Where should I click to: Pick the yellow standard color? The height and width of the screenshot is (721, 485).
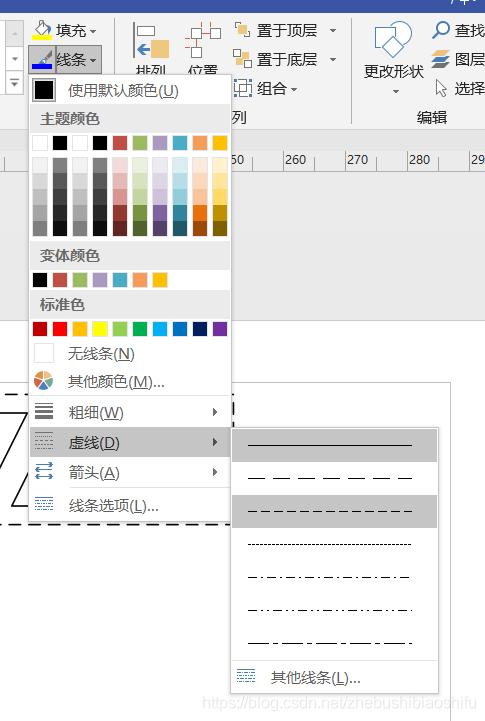100,329
